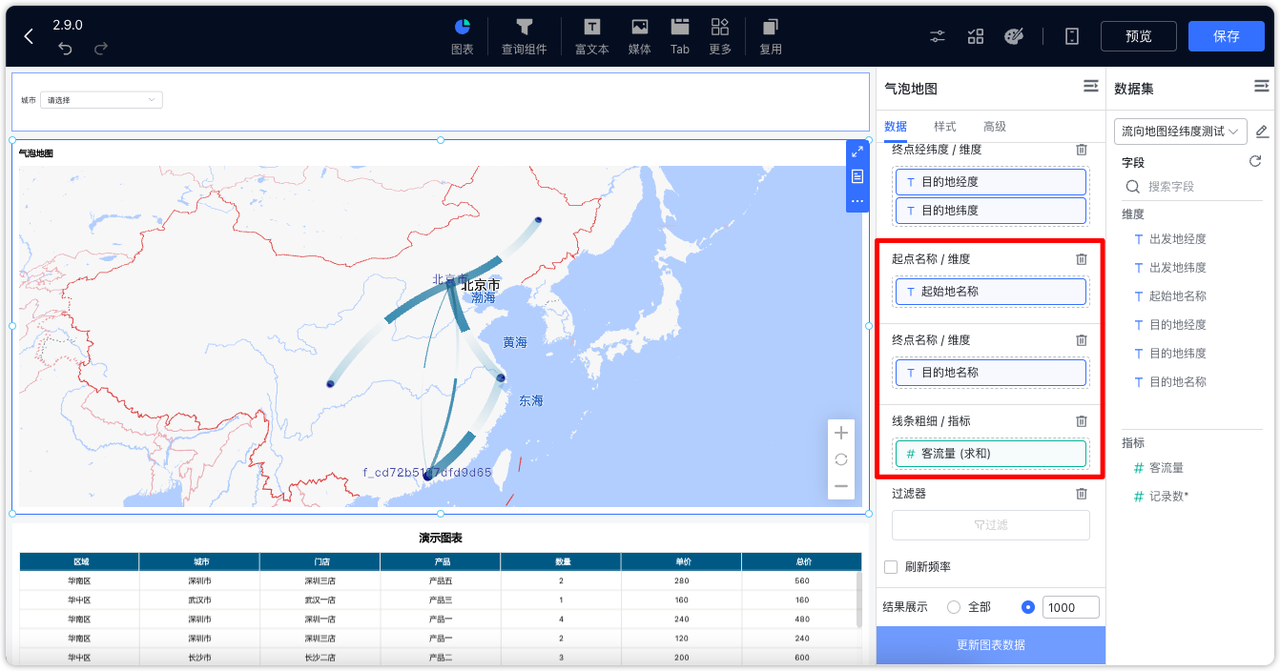Click the fullscreen expand icon on map chart

(857, 152)
